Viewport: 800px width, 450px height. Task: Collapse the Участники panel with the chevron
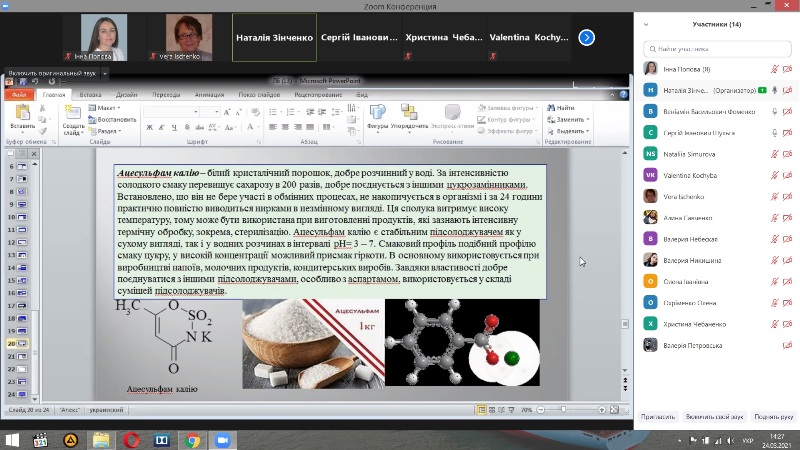(647, 24)
